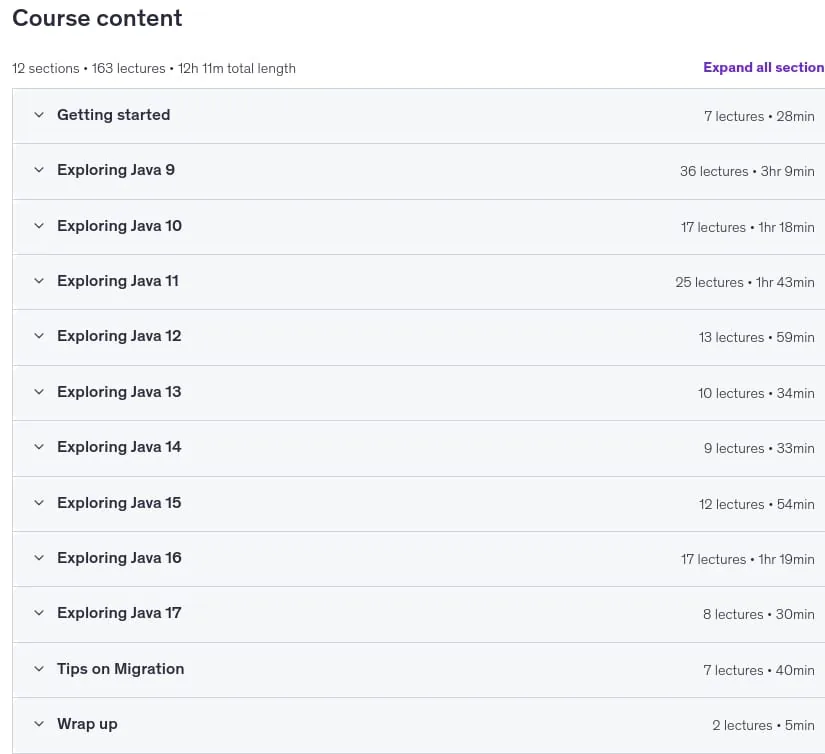Expand the Wrap up section chevron
The image size is (825, 754).
tap(39, 723)
